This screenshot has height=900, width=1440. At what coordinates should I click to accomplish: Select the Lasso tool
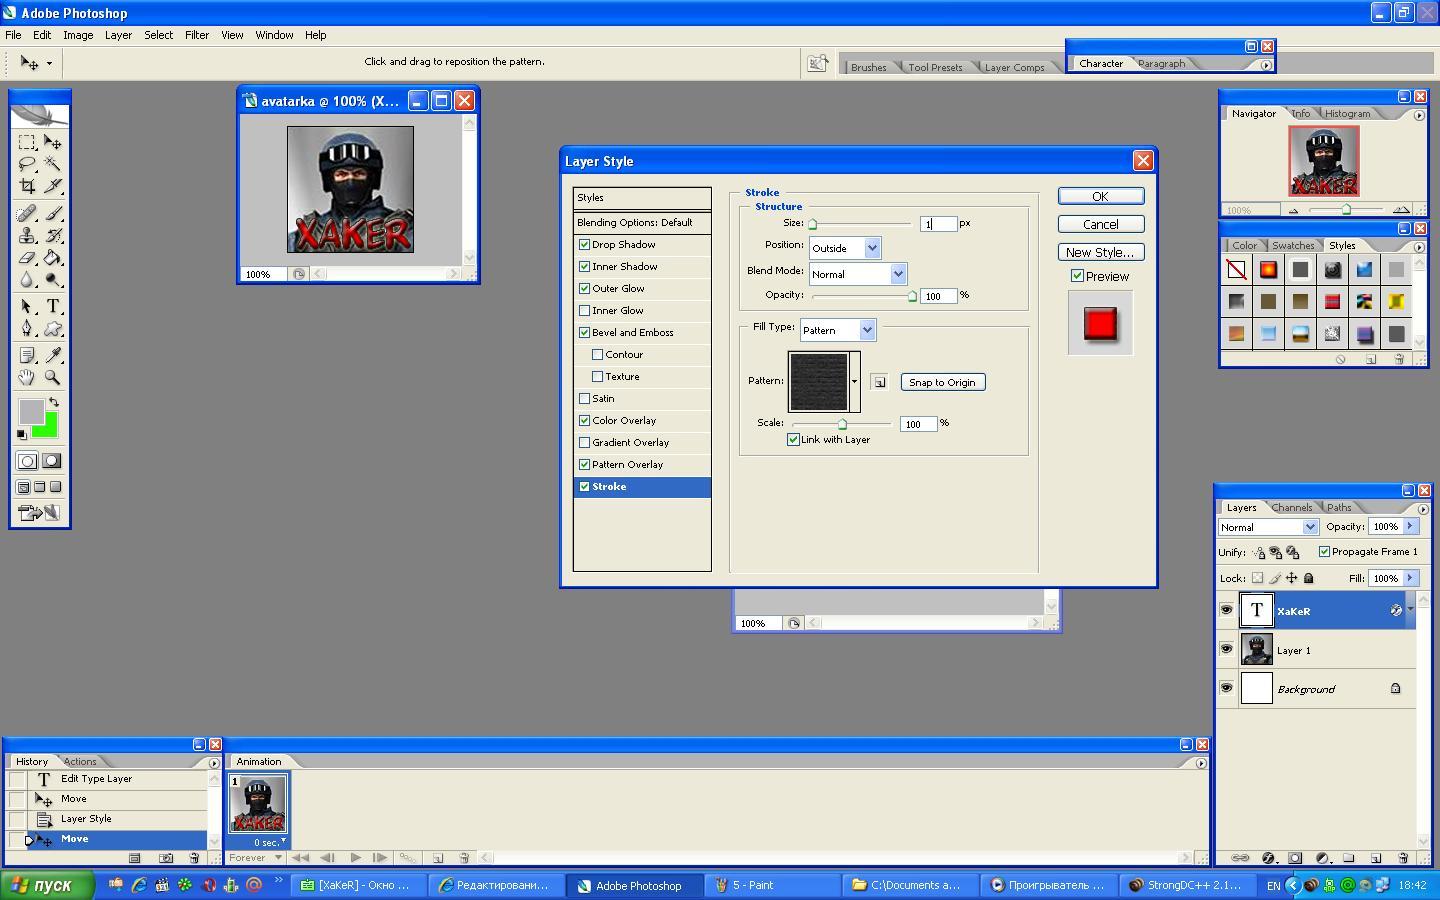click(27, 164)
